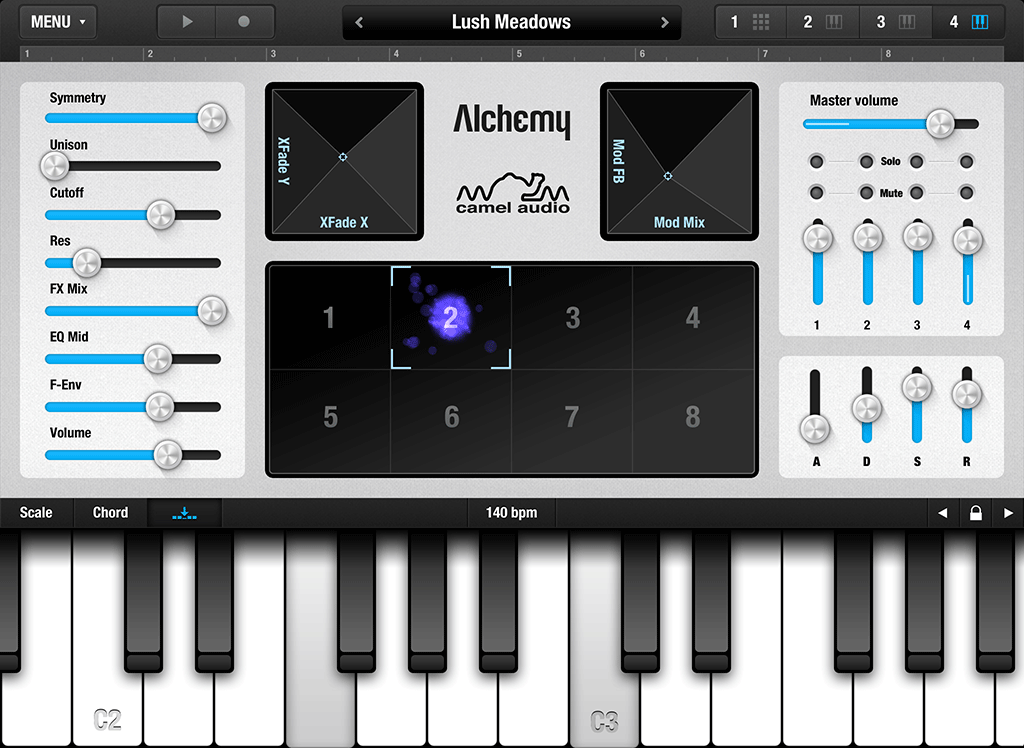Click the Mod Mix/Mod FB pad crosshair handle
The image size is (1024, 748).
click(667, 176)
